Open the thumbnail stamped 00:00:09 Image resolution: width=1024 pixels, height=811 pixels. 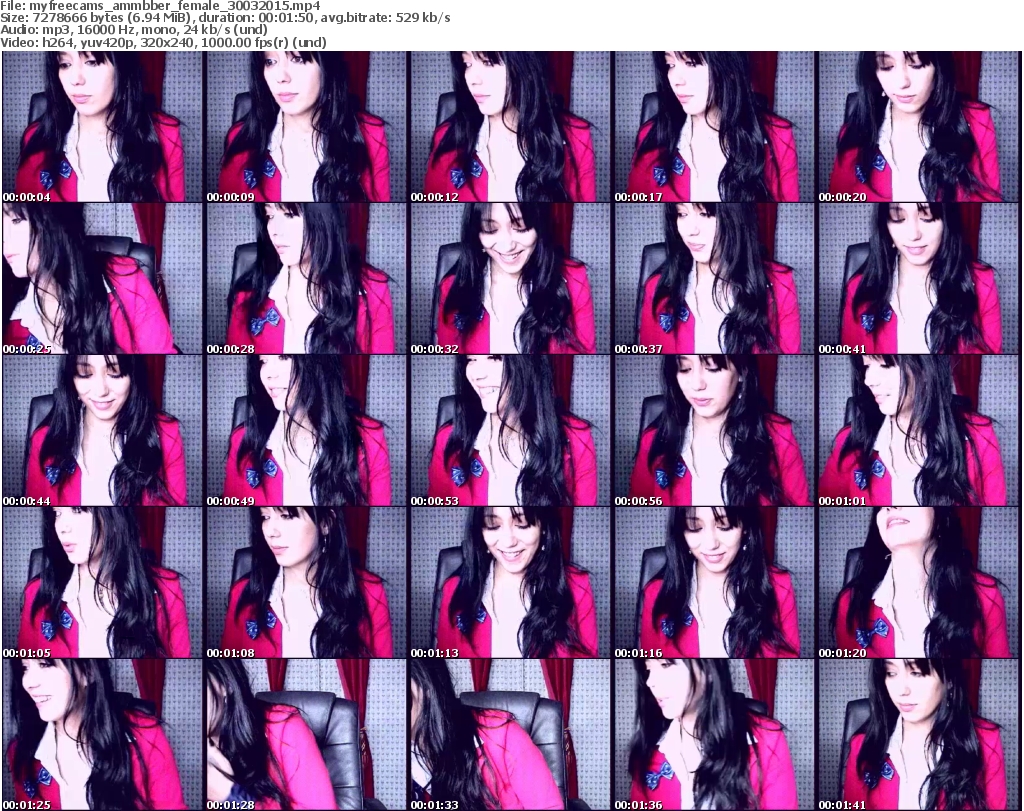coord(306,127)
